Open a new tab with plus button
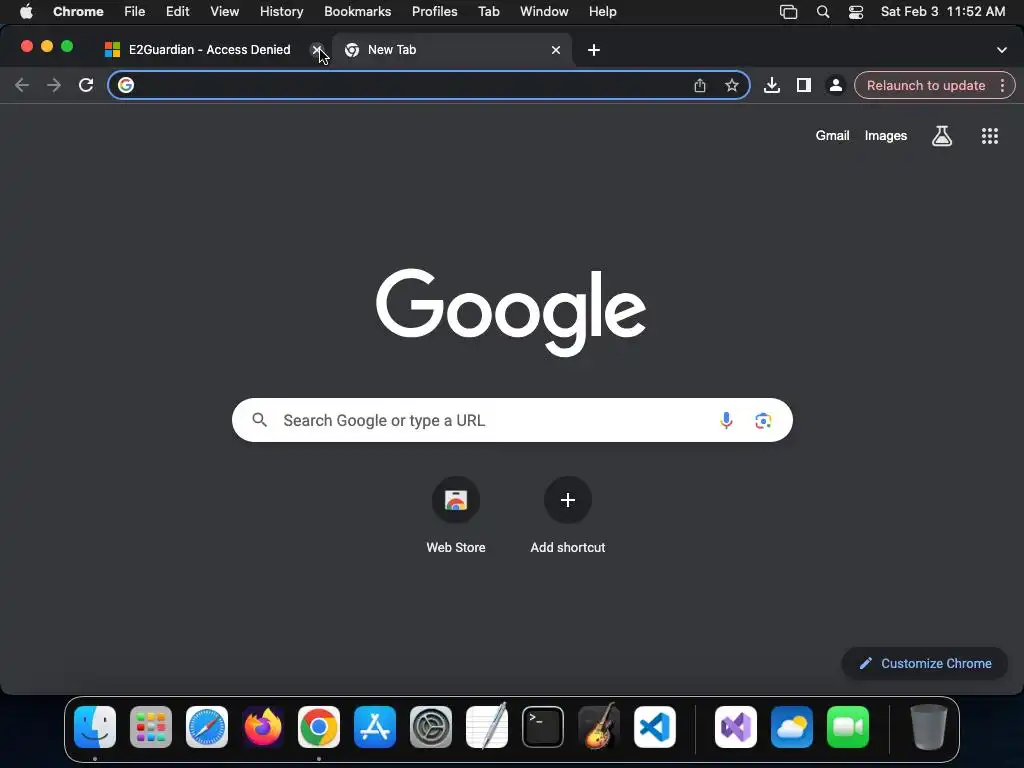Image resolution: width=1024 pixels, height=768 pixels. [594, 50]
